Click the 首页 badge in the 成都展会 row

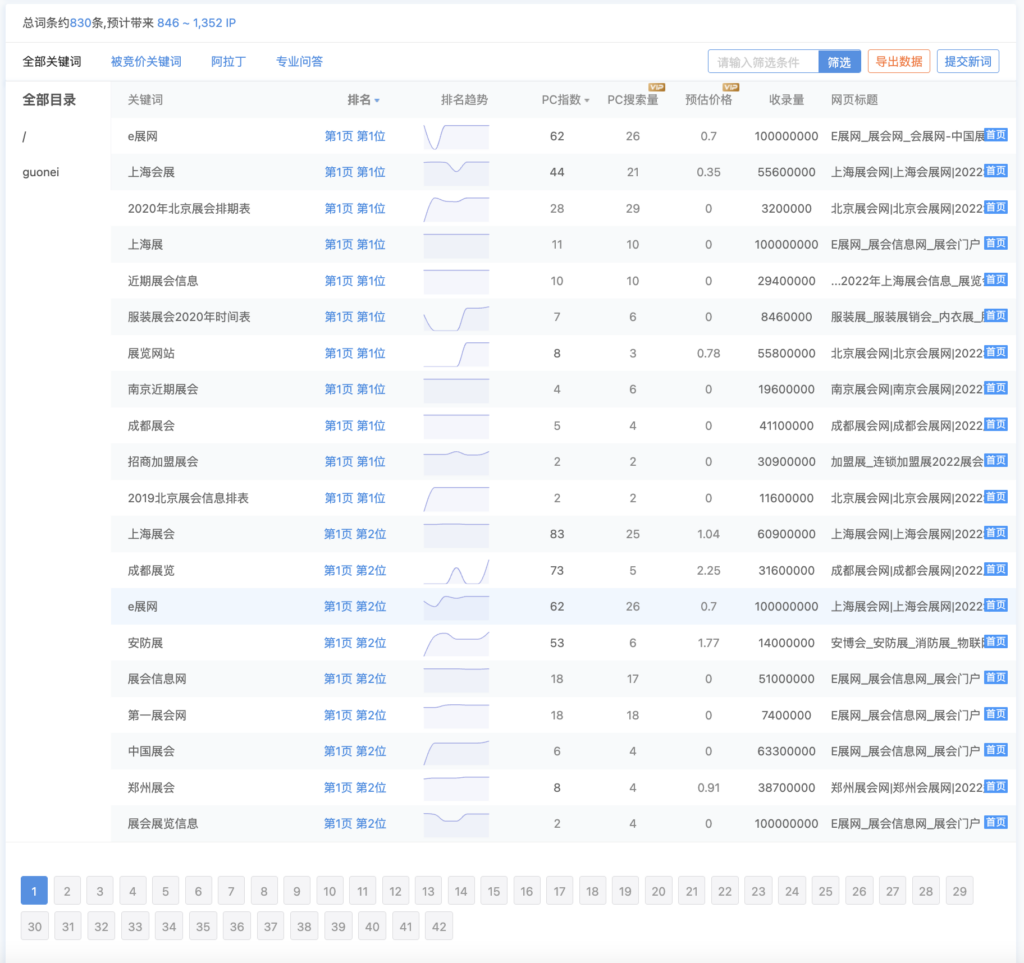(x=995, y=425)
